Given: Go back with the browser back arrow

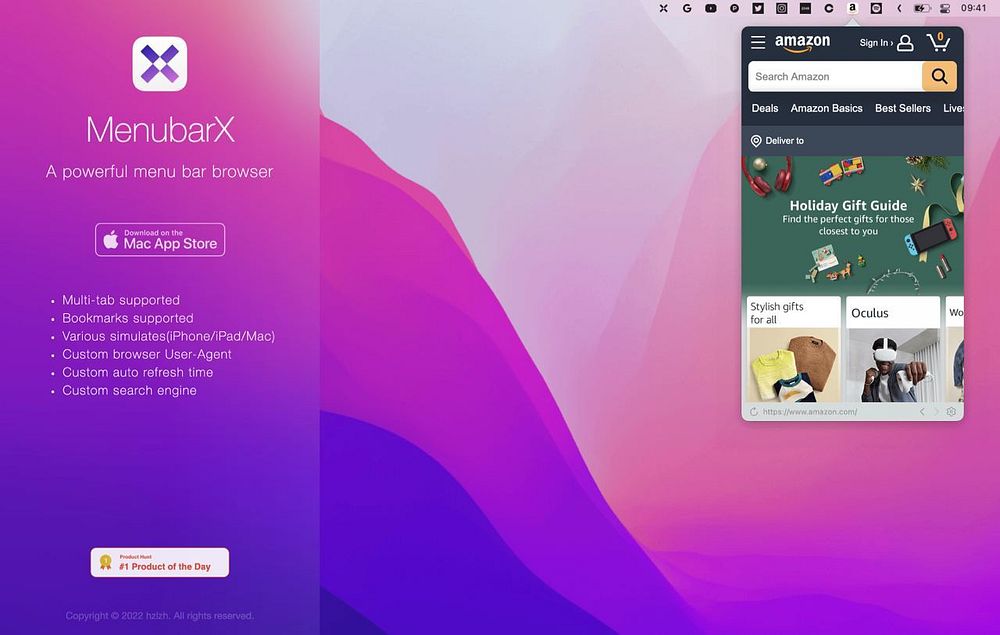Looking at the screenshot, I should (x=922, y=412).
